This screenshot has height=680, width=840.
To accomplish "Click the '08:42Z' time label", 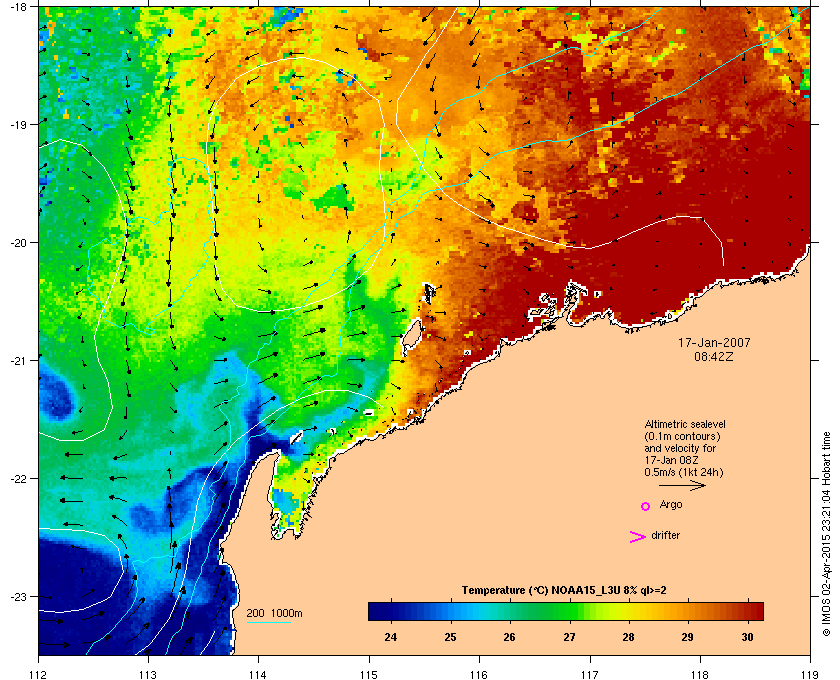I will click(x=714, y=356).
